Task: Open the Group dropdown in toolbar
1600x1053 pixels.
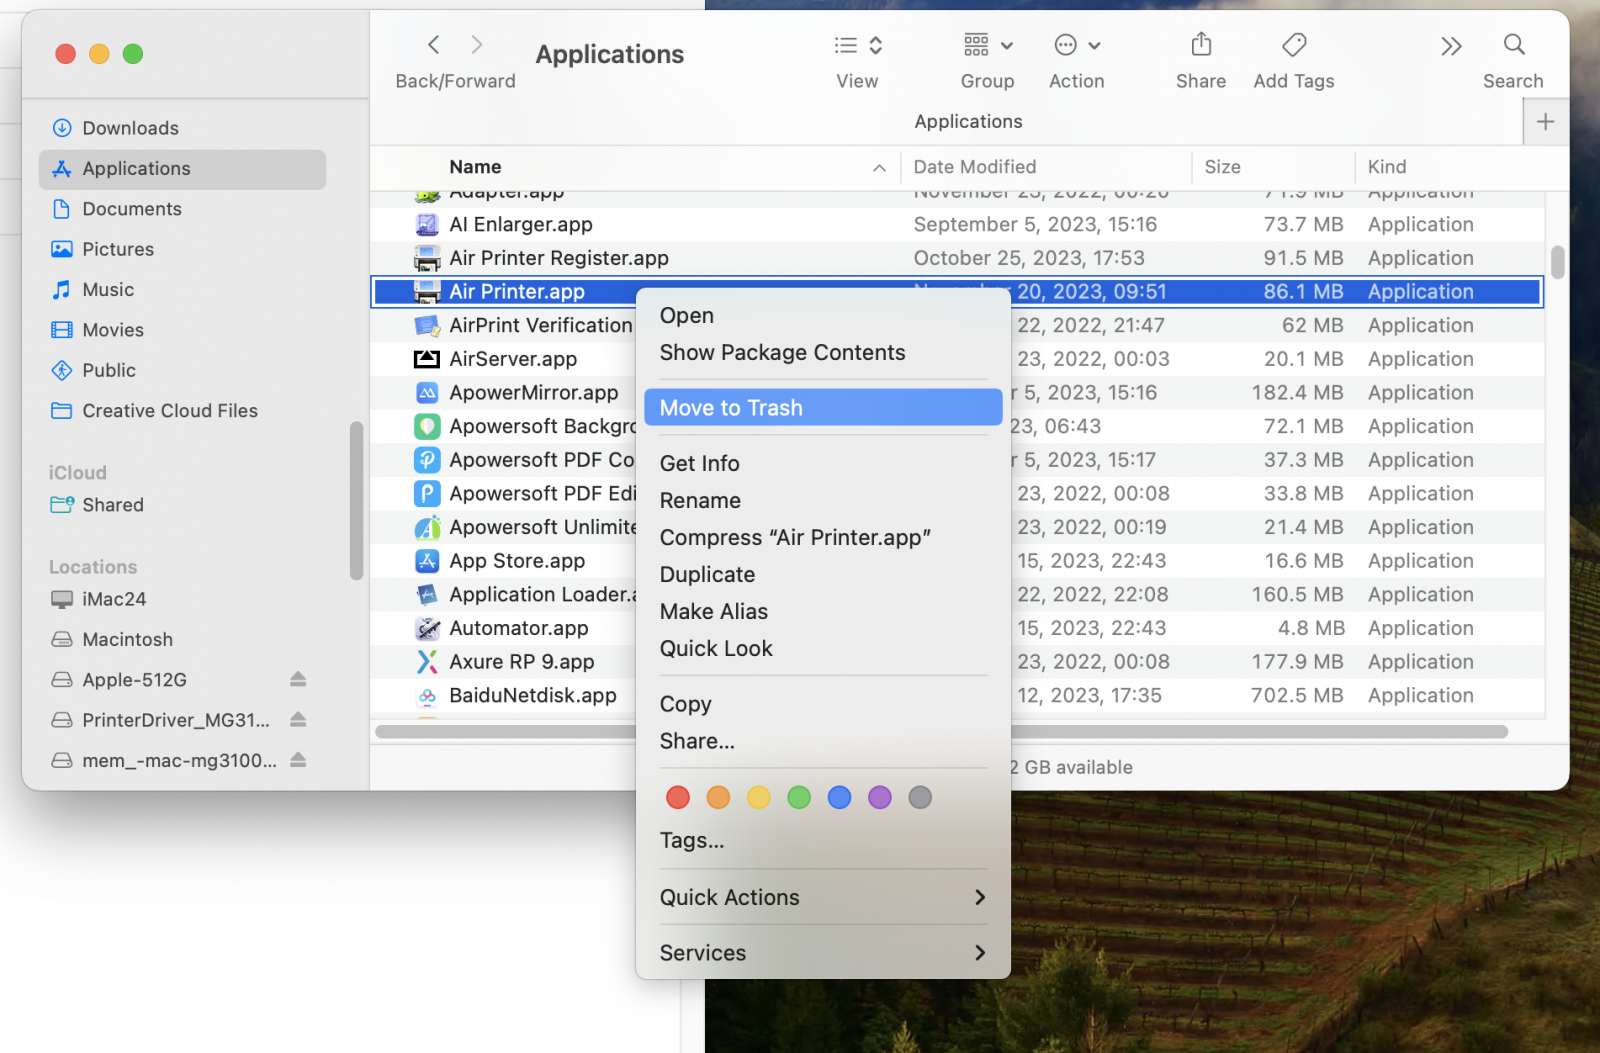Action: pos(988,45)
